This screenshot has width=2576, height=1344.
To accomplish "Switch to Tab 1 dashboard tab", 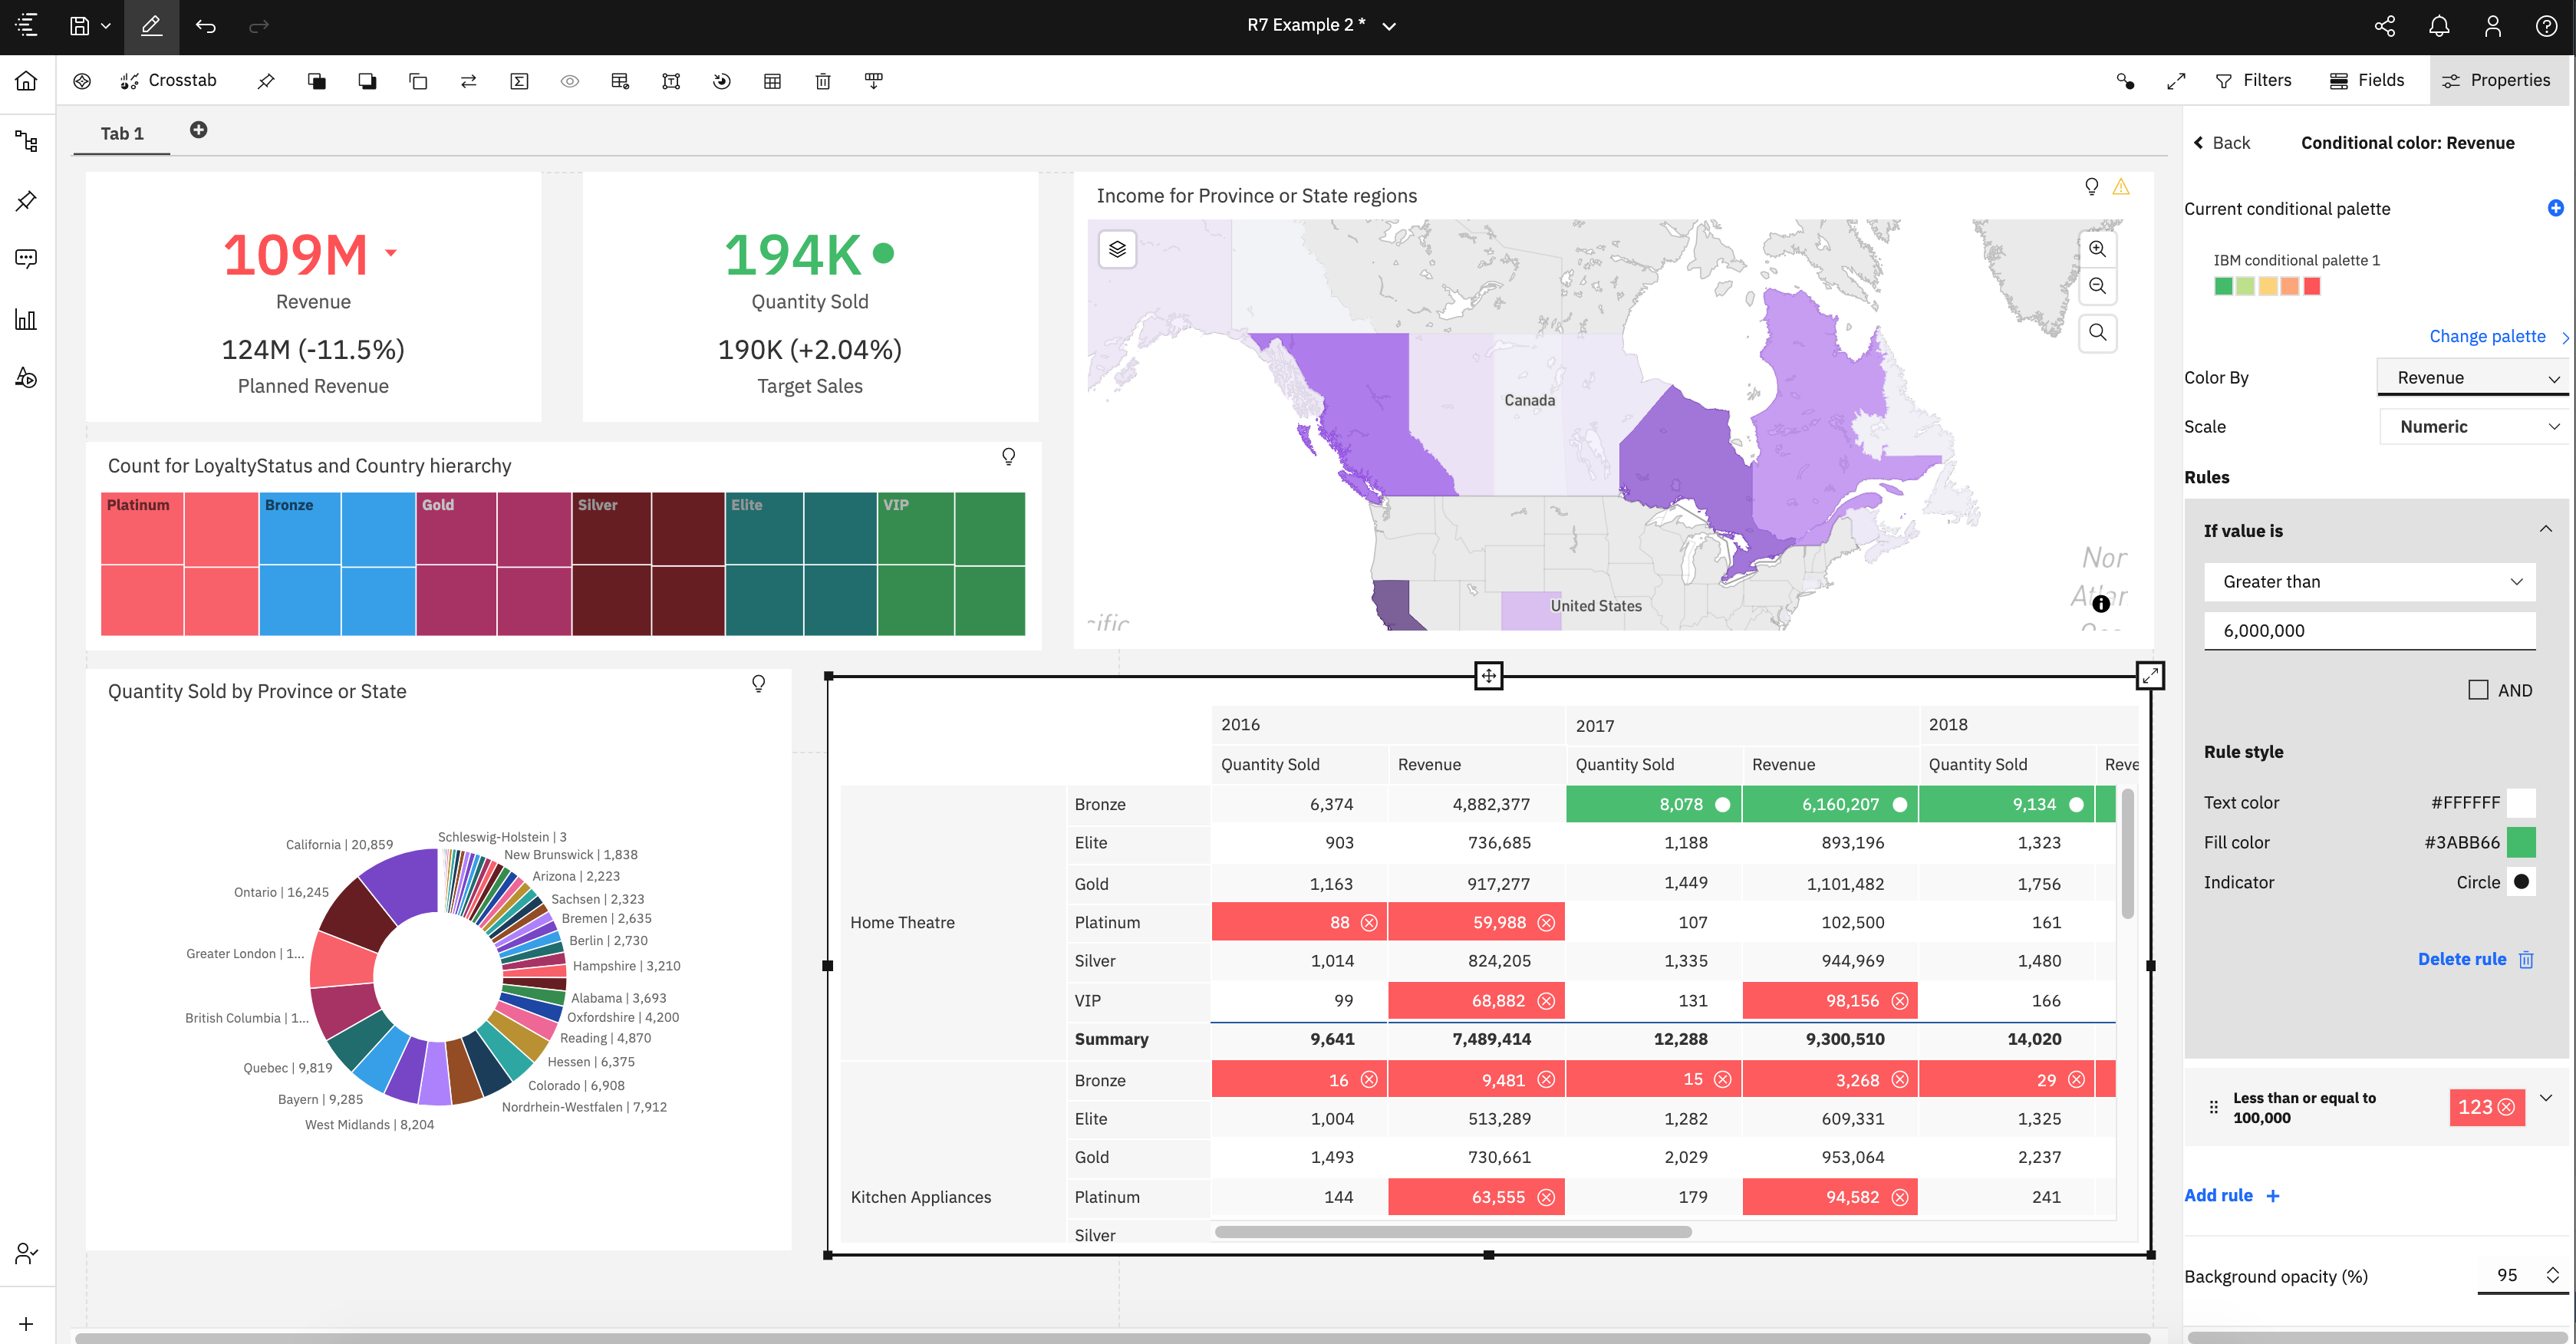I will pyautogui.click(x=123, y=133).
